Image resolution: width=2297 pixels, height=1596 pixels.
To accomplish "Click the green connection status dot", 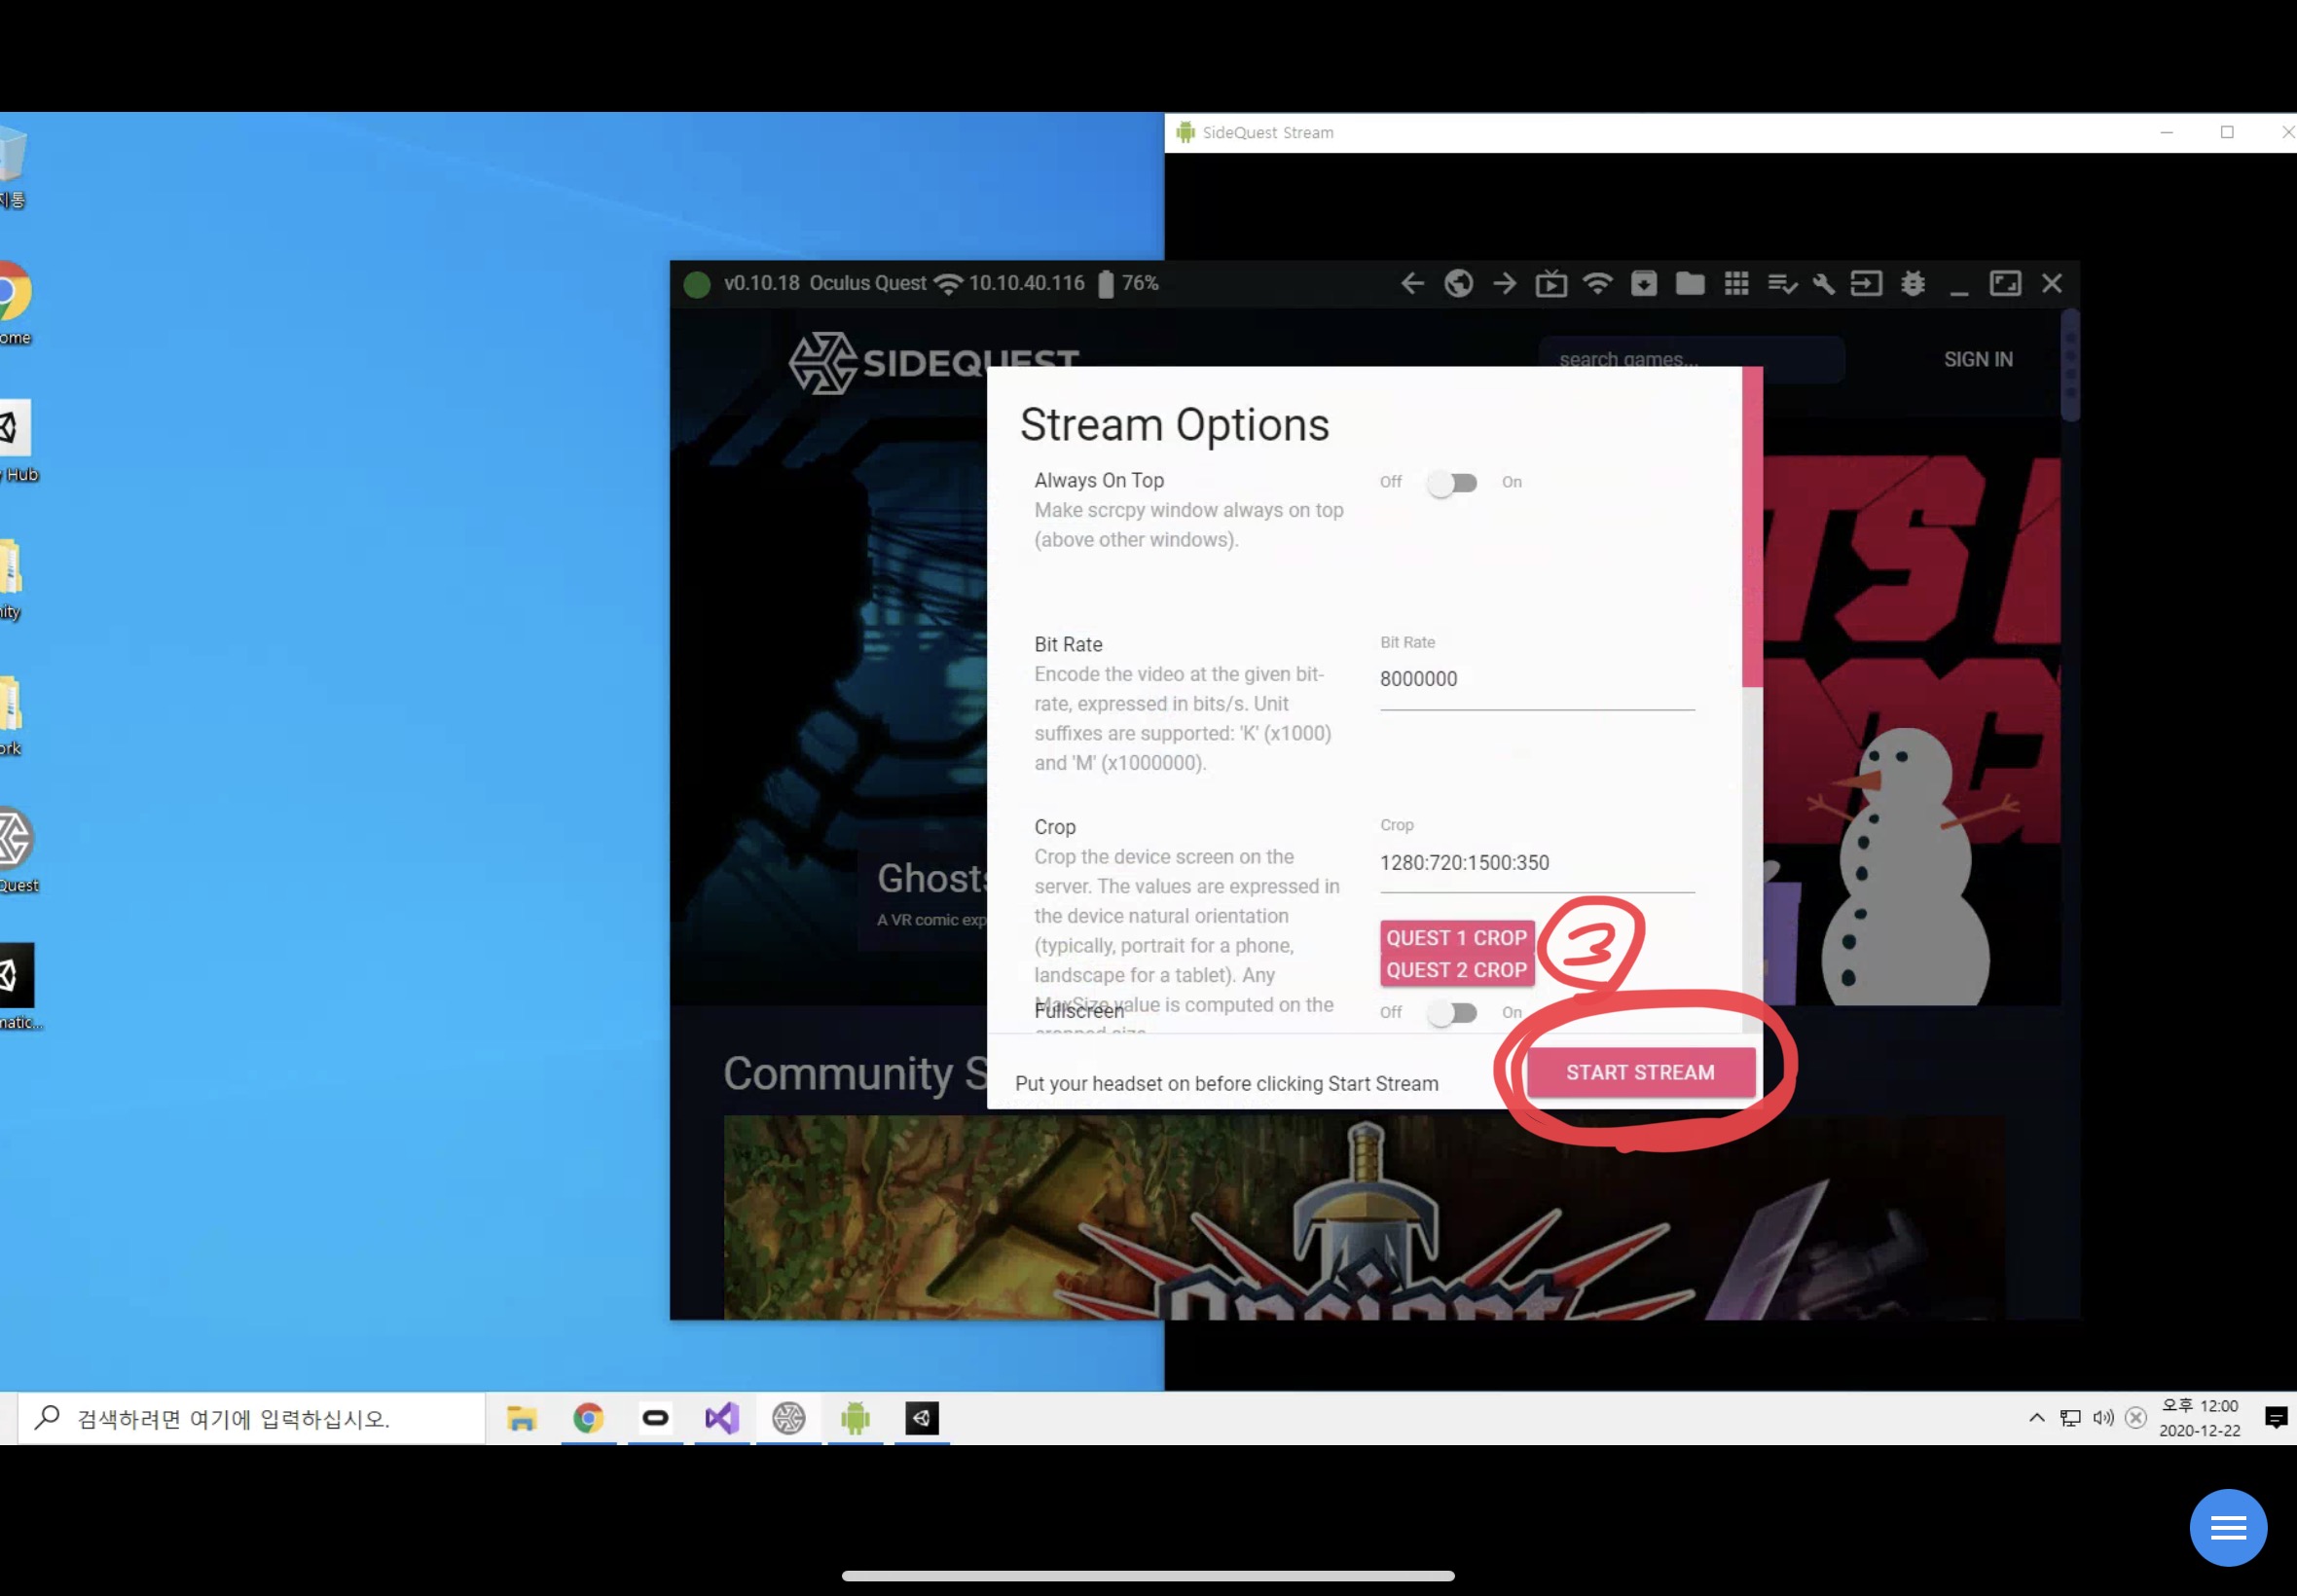I will click(x=697, y=285).
